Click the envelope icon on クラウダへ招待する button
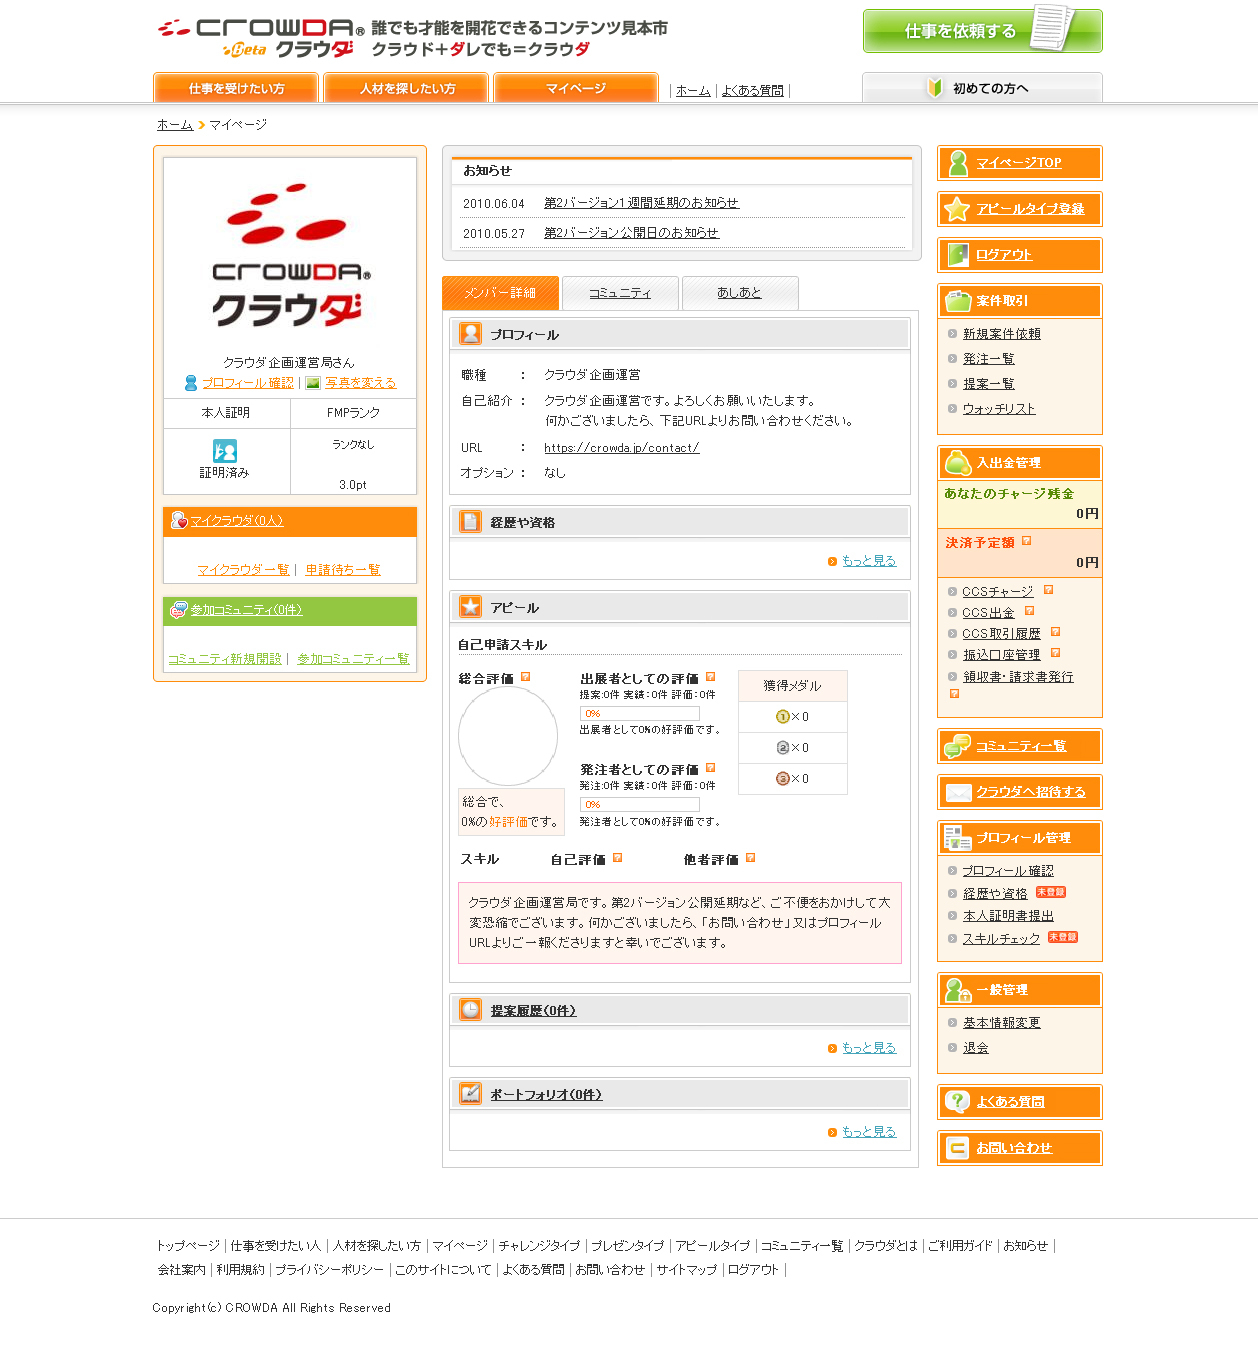1258x1370 pixels. (959, 792)
